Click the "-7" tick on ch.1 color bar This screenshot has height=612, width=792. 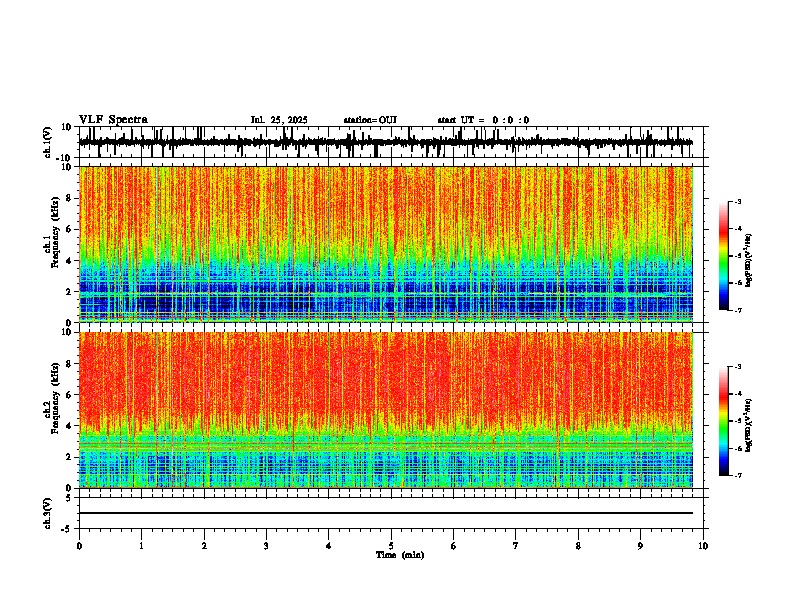point(737,310)
